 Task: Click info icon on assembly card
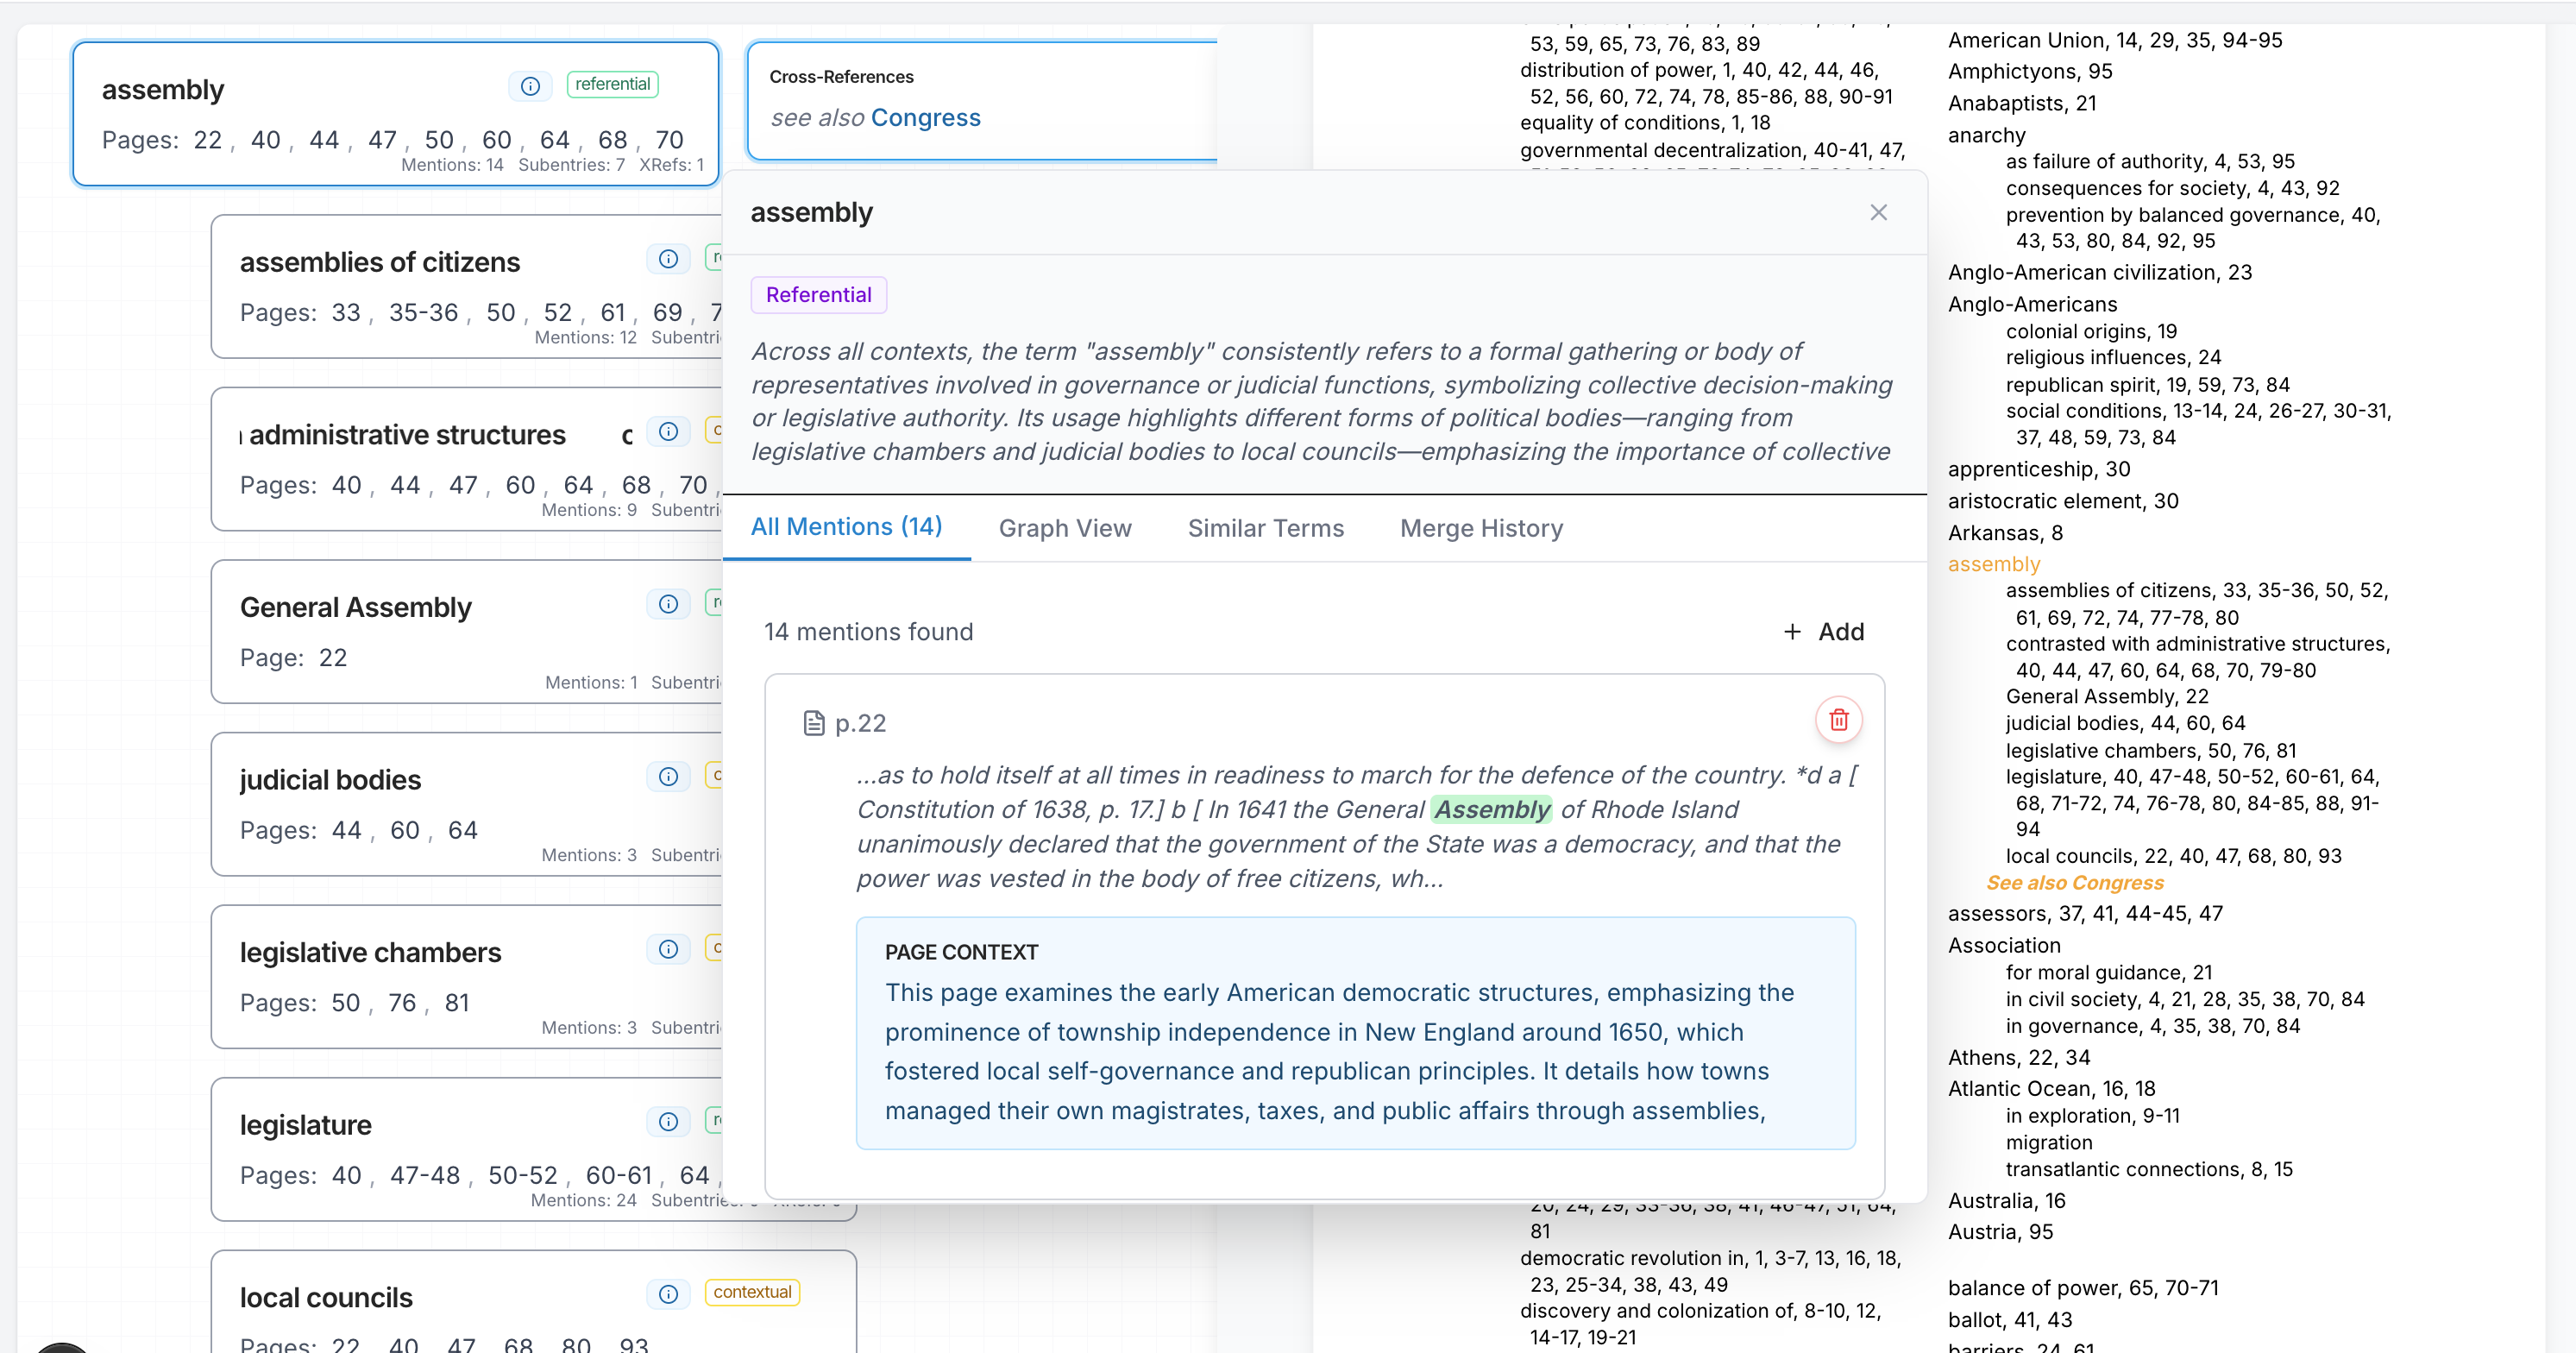coord(530,86)
